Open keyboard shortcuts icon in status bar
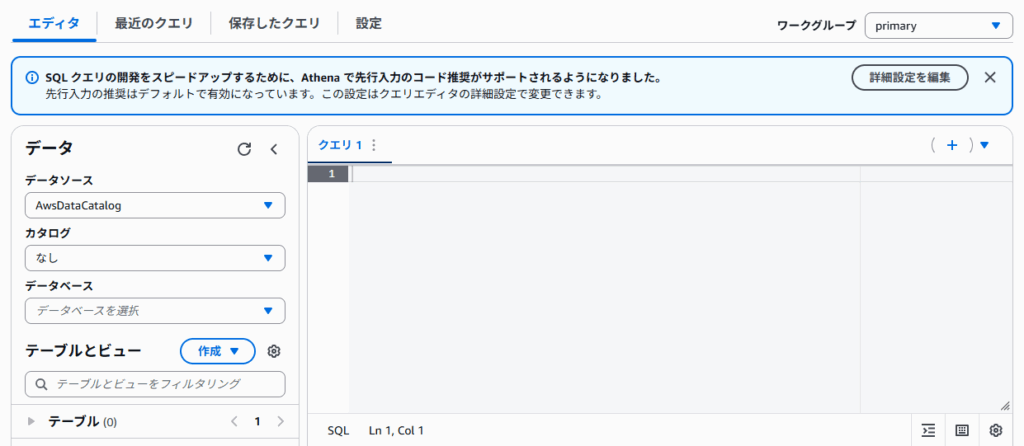 (962, 430)
